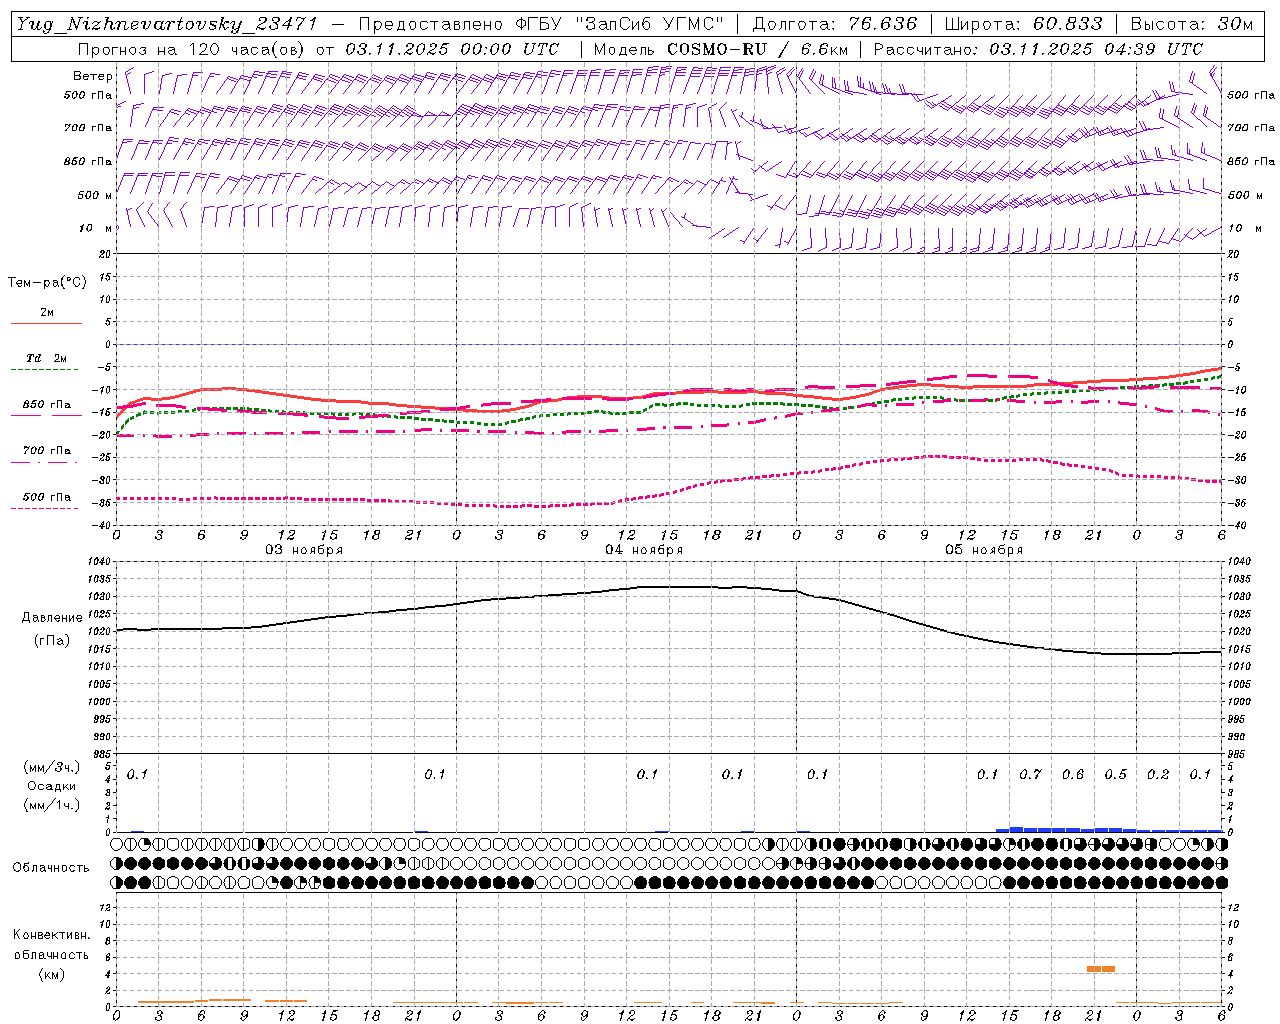Click the Тем-ра(°C) axis title

point(47,283)
